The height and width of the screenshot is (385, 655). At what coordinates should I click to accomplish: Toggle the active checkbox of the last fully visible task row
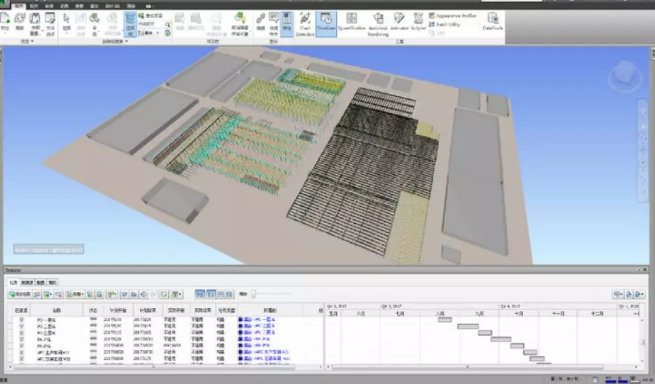[21, 359]
